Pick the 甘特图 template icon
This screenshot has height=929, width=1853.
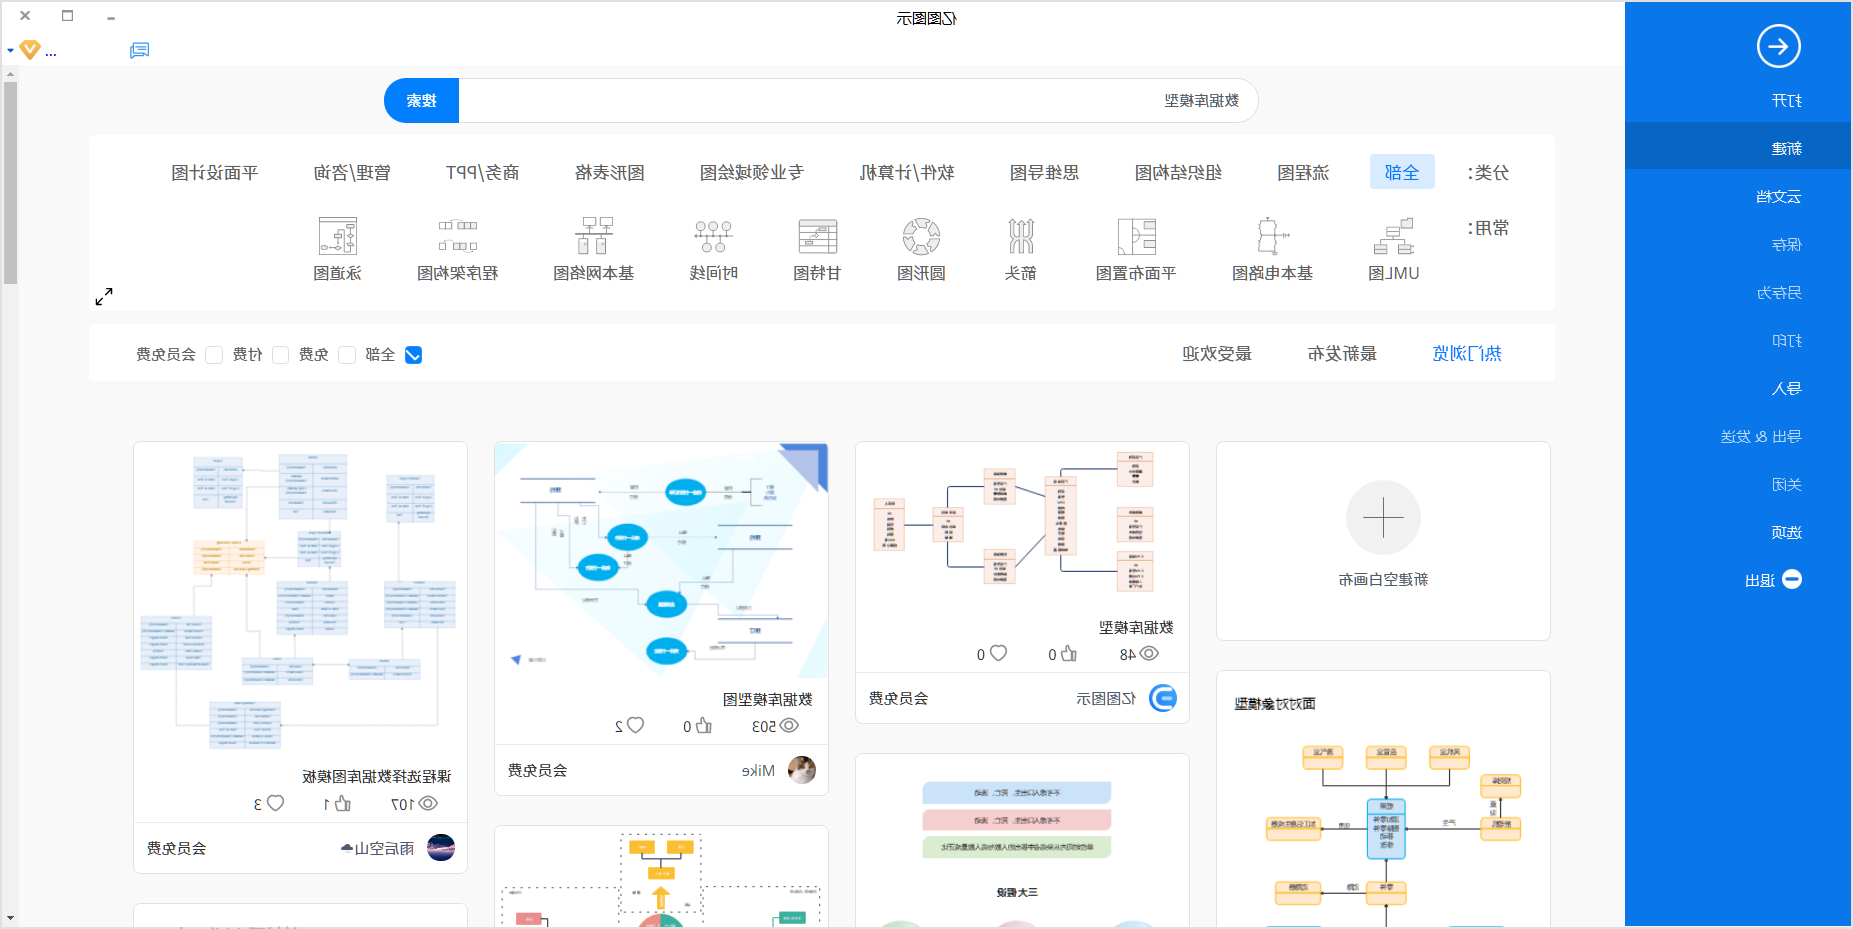point(817,237)
